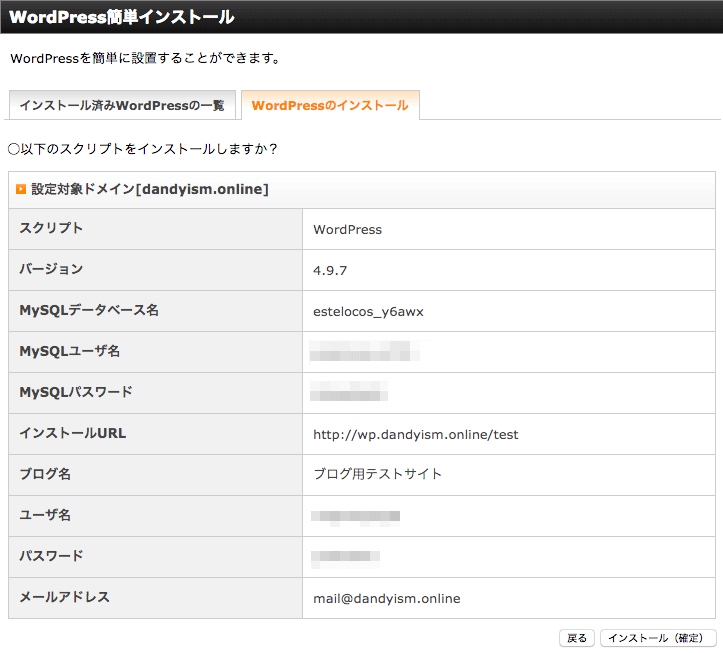
Task: Click the blog name ブログ用テストサイト
Action: click(x=378, y=474)
